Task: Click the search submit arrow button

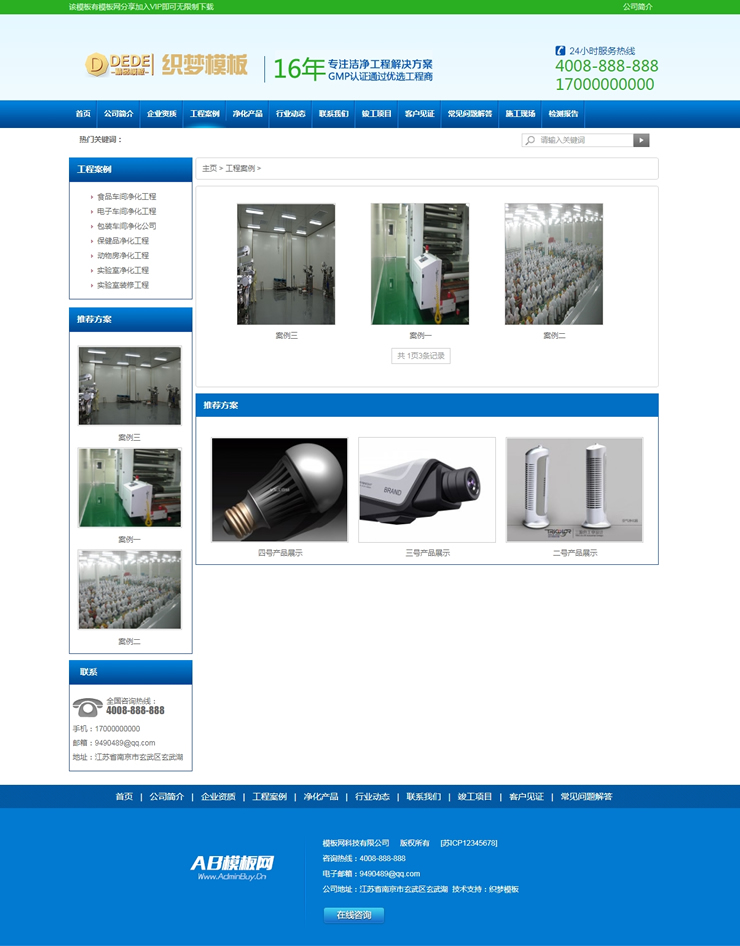Action: 641,141
